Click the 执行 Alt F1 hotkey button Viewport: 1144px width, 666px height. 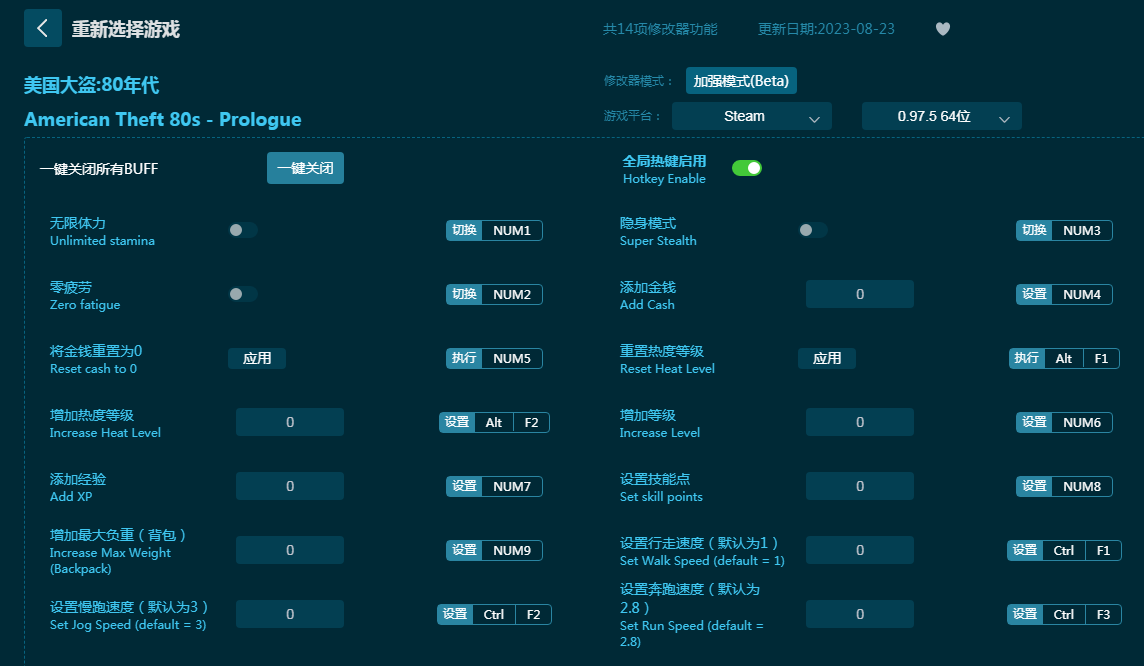(x=1064, y=358)
